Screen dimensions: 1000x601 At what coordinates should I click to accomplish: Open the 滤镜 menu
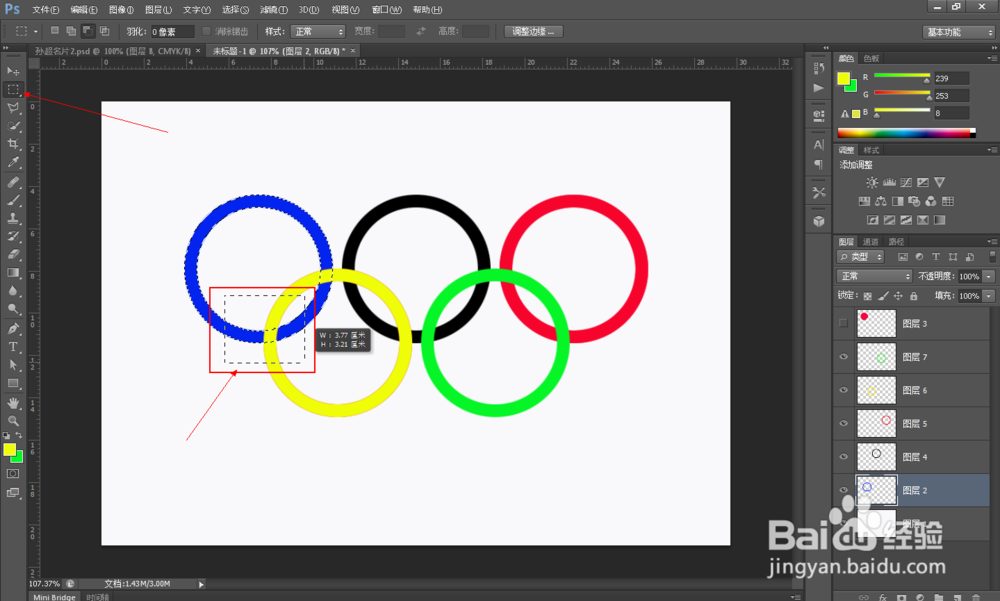point(274,10)
